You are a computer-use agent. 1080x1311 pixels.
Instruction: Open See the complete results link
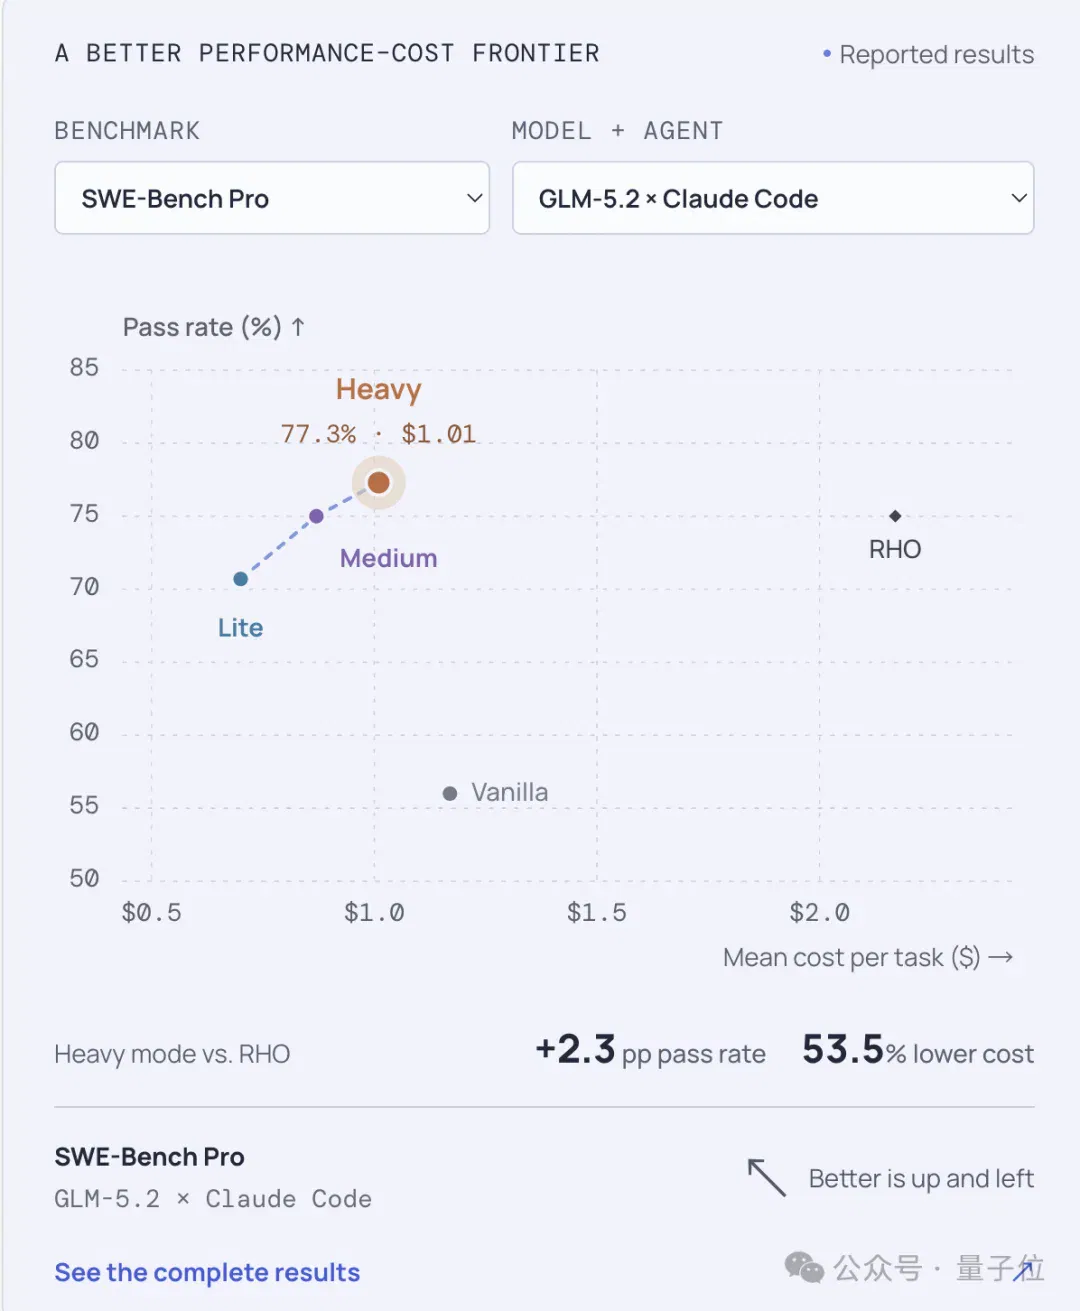tap(207, 1272)
